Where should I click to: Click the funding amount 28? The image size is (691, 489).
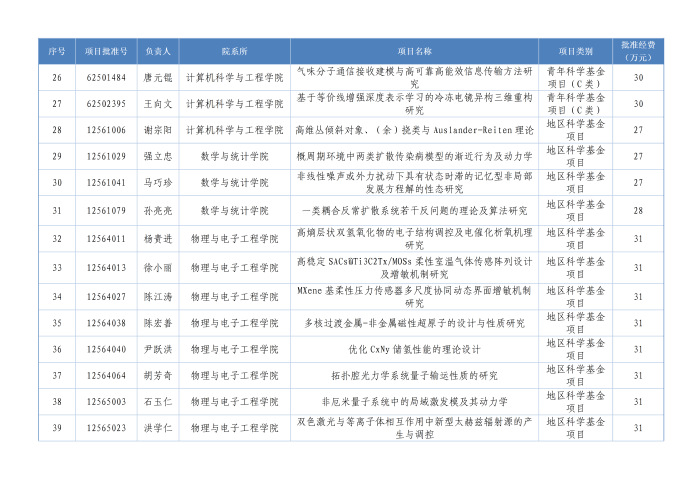[x=638, y=211]
